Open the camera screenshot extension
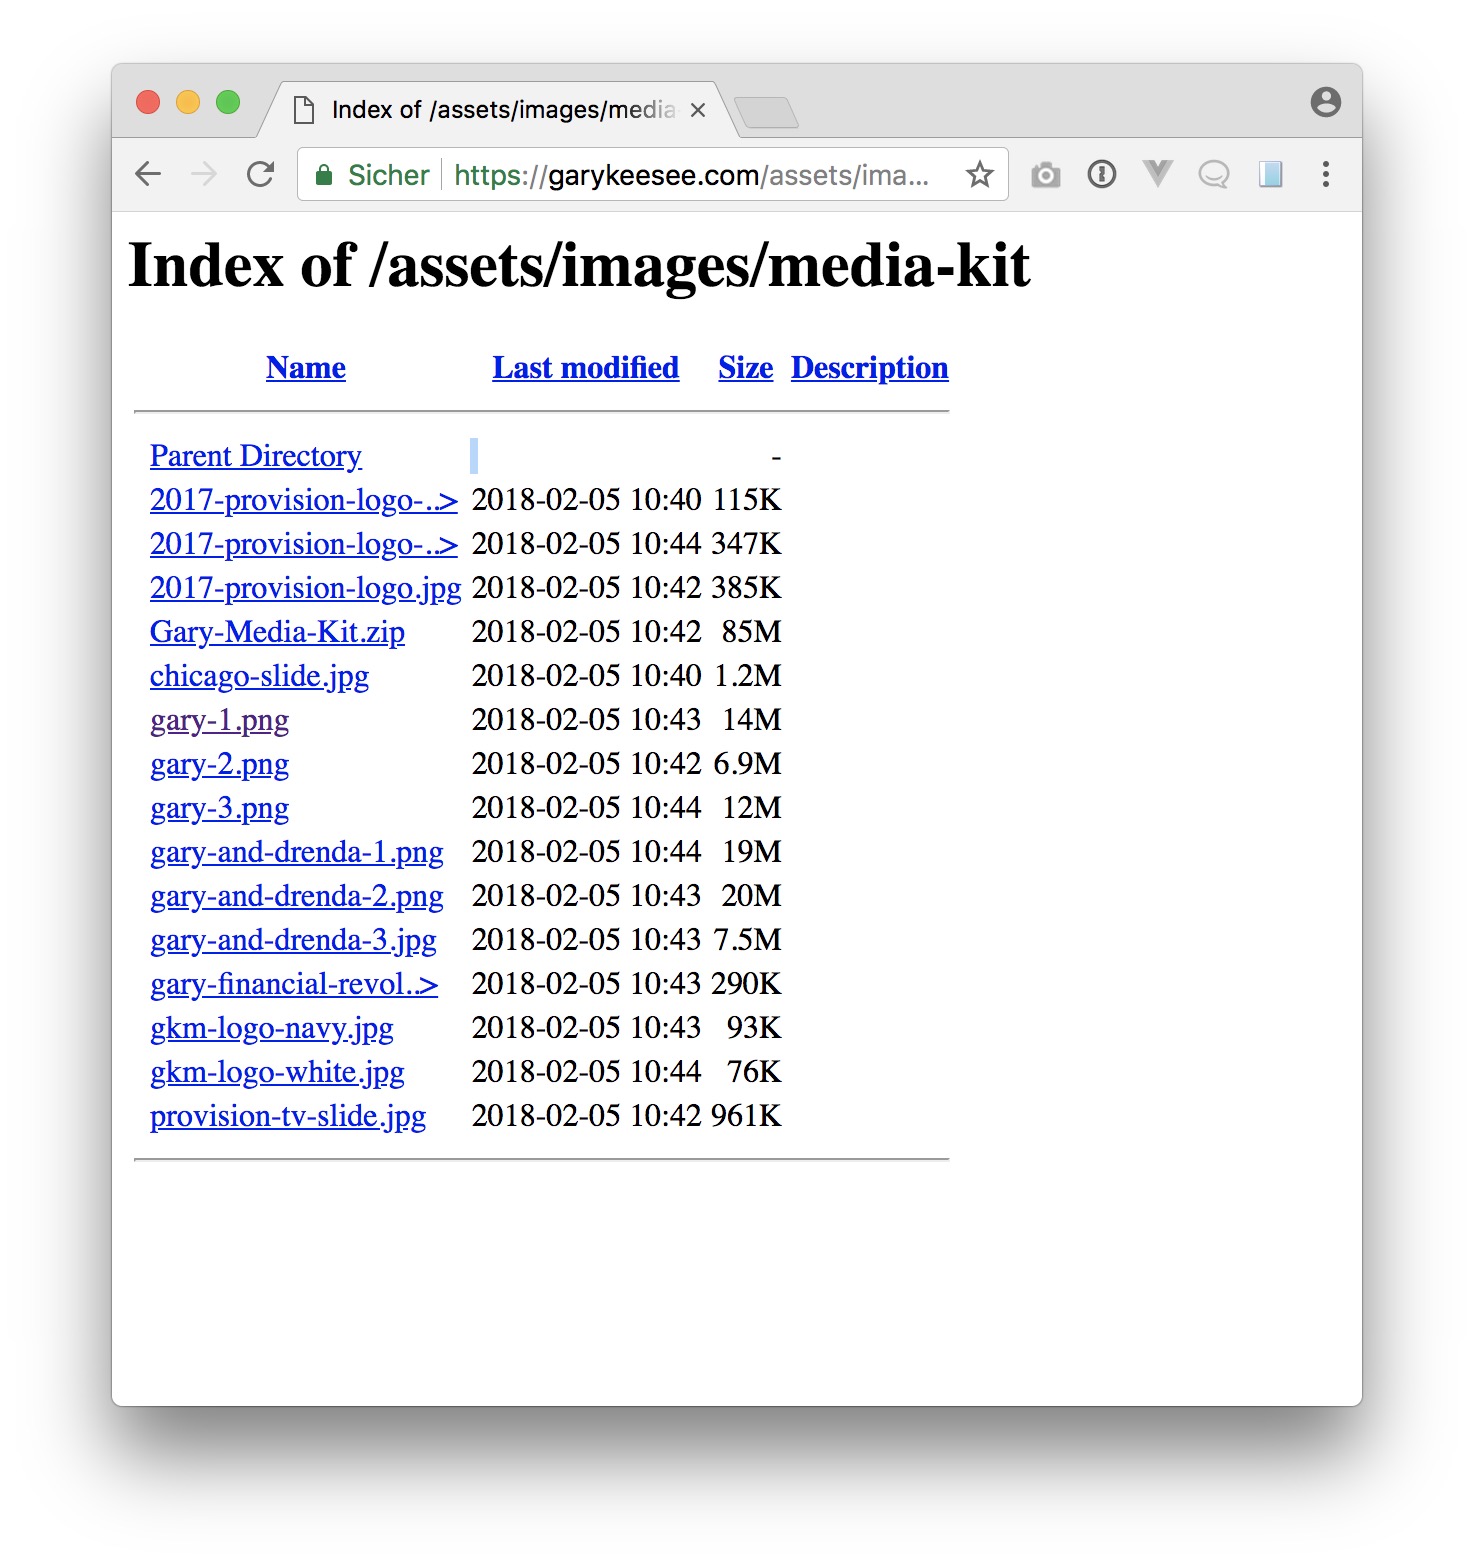 click(x=1045, y=175)
